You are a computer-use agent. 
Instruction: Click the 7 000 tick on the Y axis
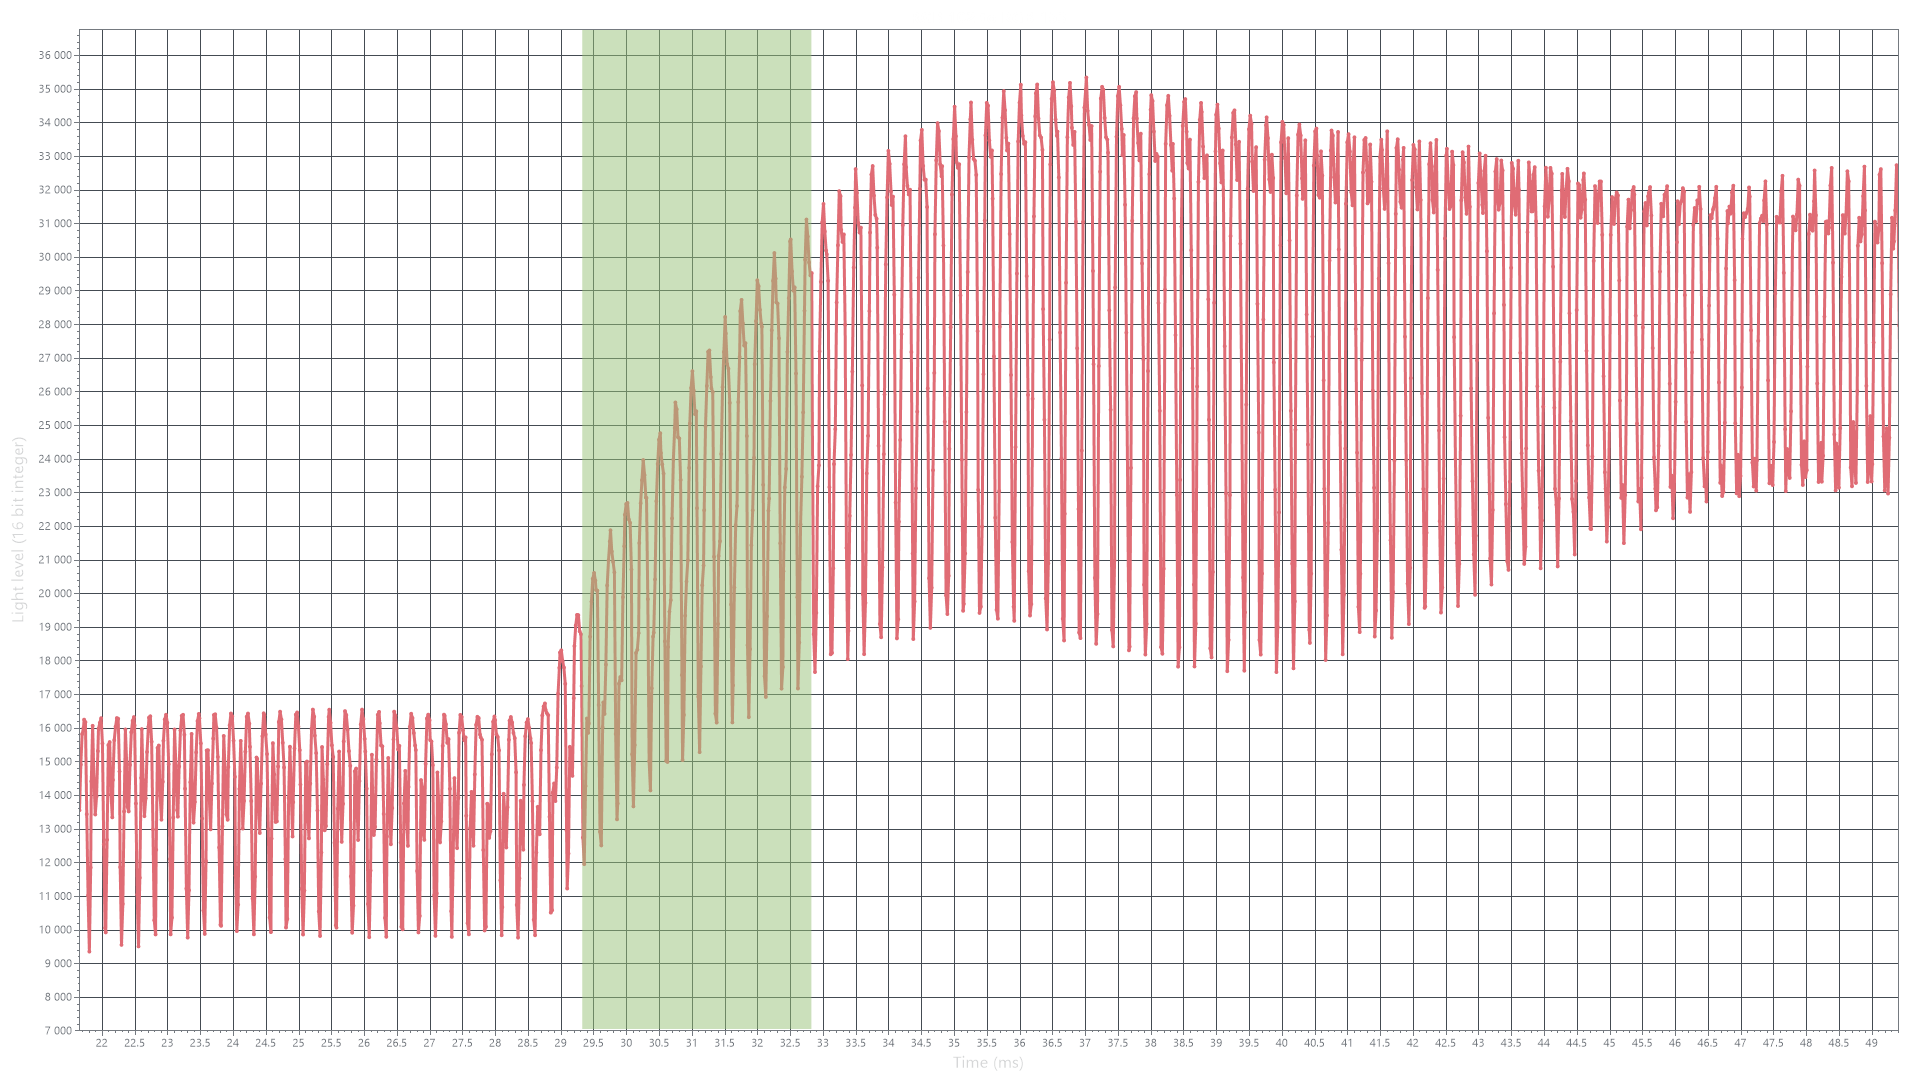(x=58, y=1030)
